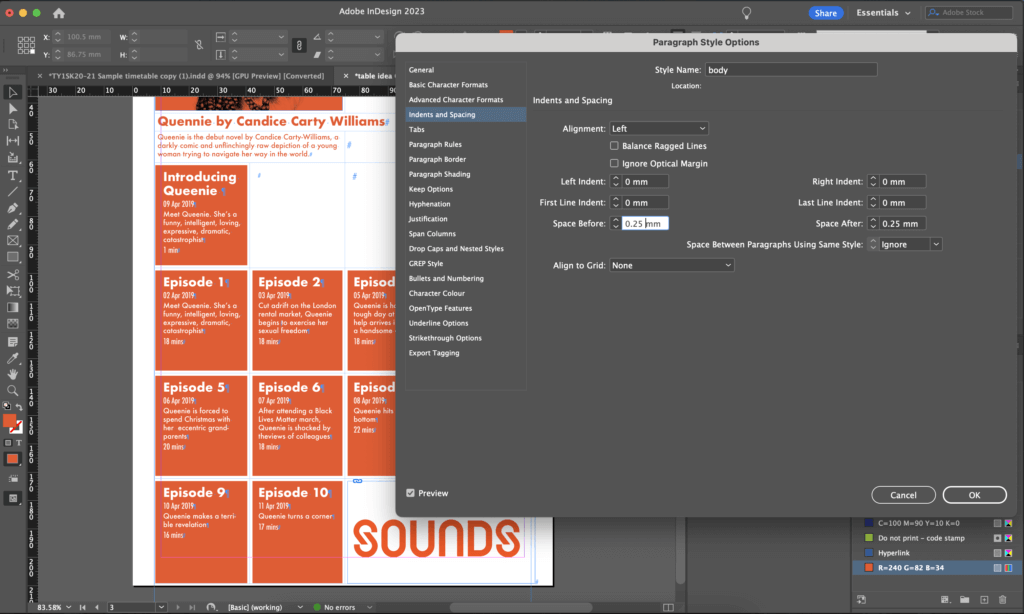Screen dimensions: 1024x614
Task: Select the Gradient Swatch tool
Action: [x=12, y=307]
